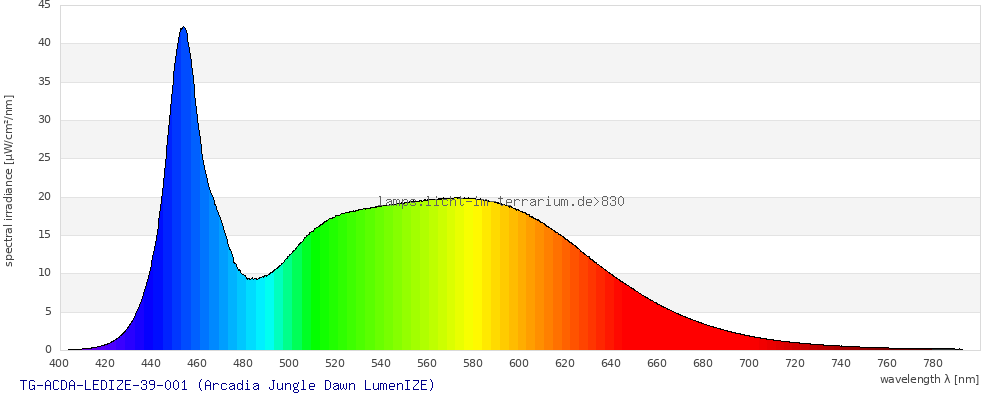Click x-axis tick label 460
1000x400 pixels.
(x=197, y=364)
